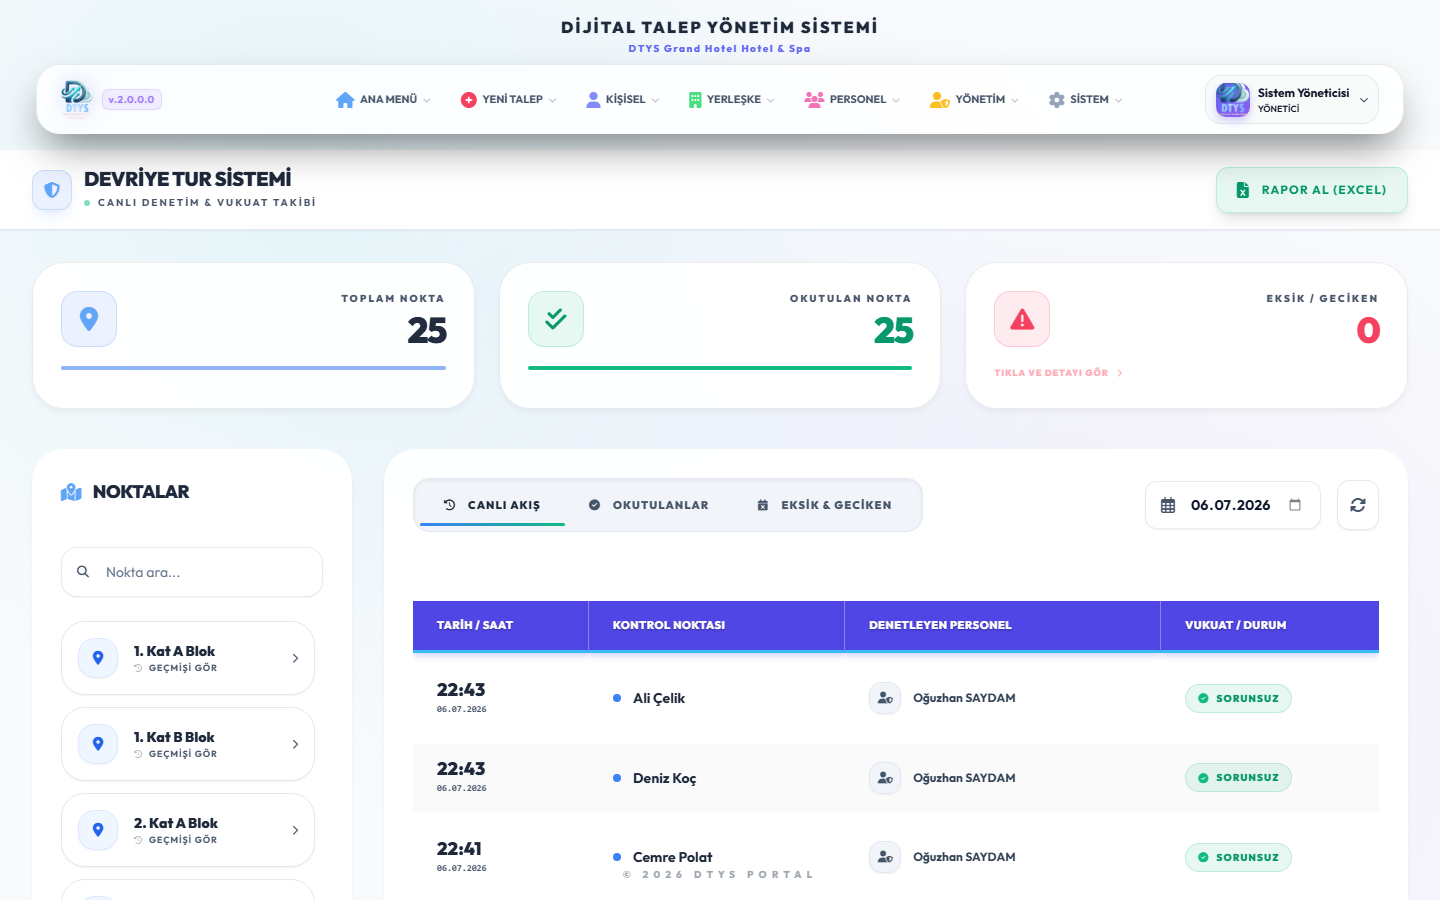1440x900 pixels.
Task: Click the pin icon for 1. Kat A Blok
Action: 98,658
